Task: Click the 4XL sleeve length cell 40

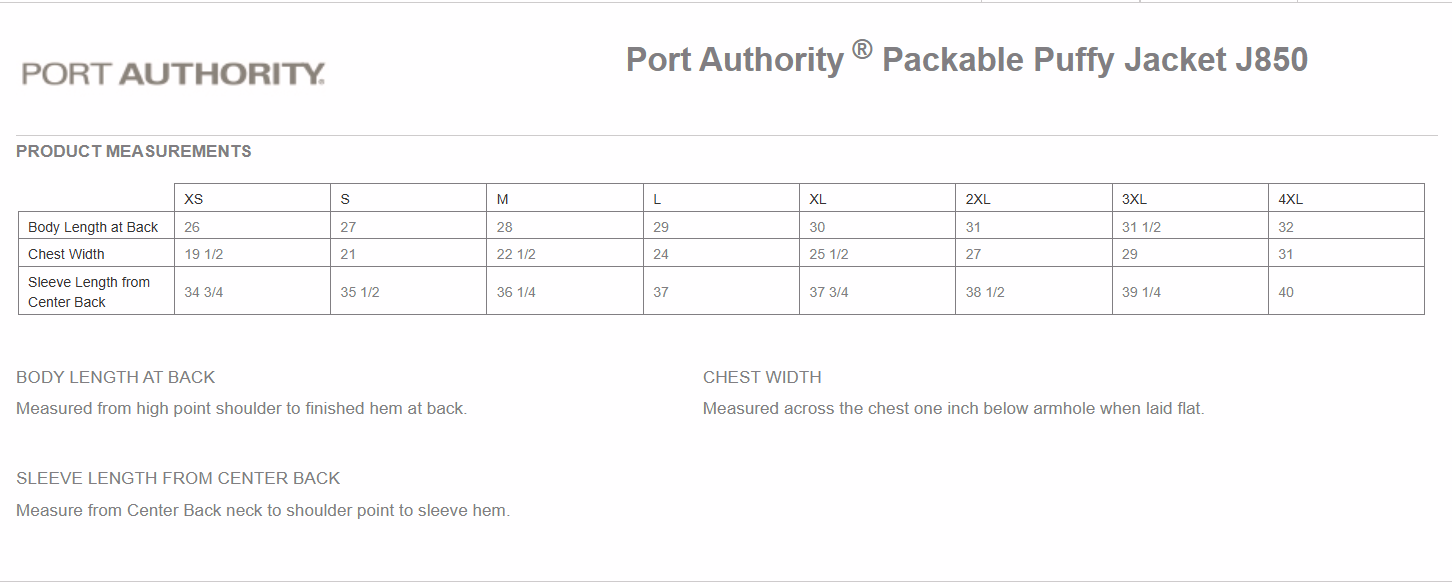Action: 1286,292
